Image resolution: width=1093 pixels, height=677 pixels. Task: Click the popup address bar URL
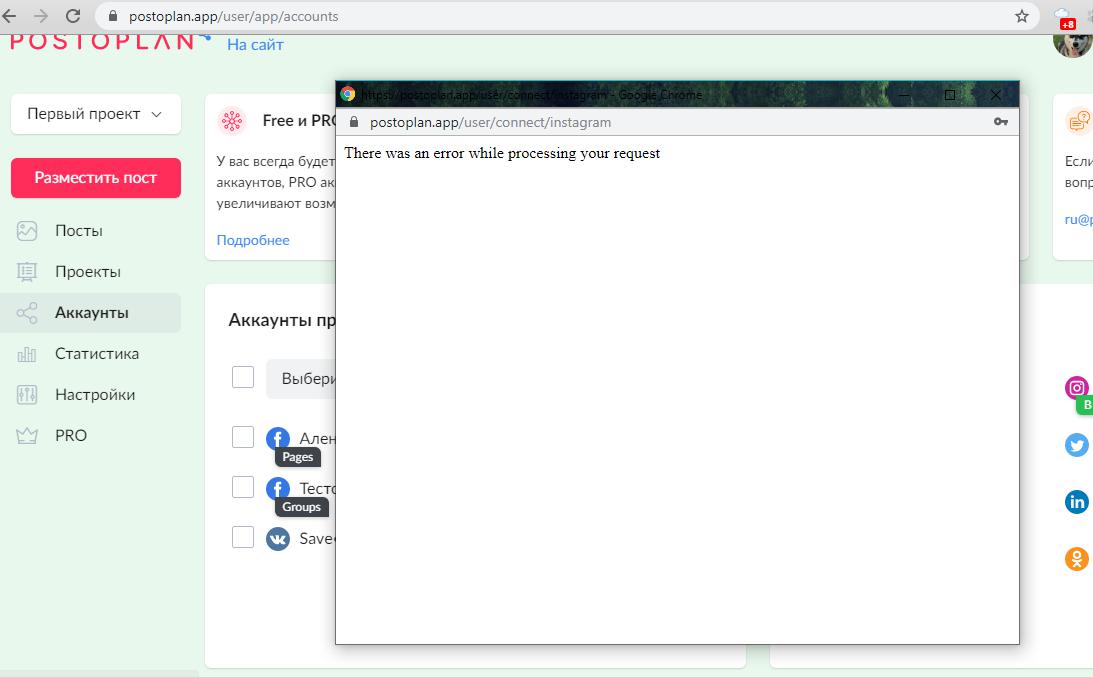click(491, 122)
